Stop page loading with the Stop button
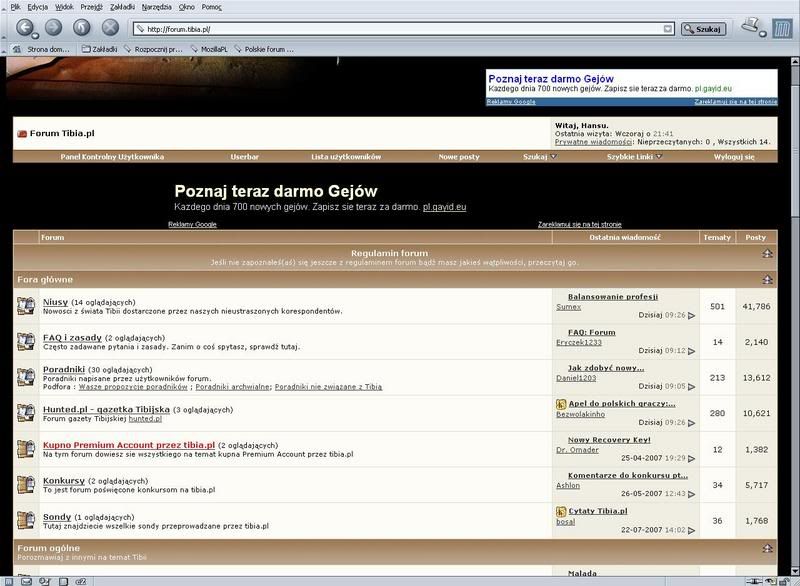Viewport: 800px width, 586px height. (x=110, y=27)
